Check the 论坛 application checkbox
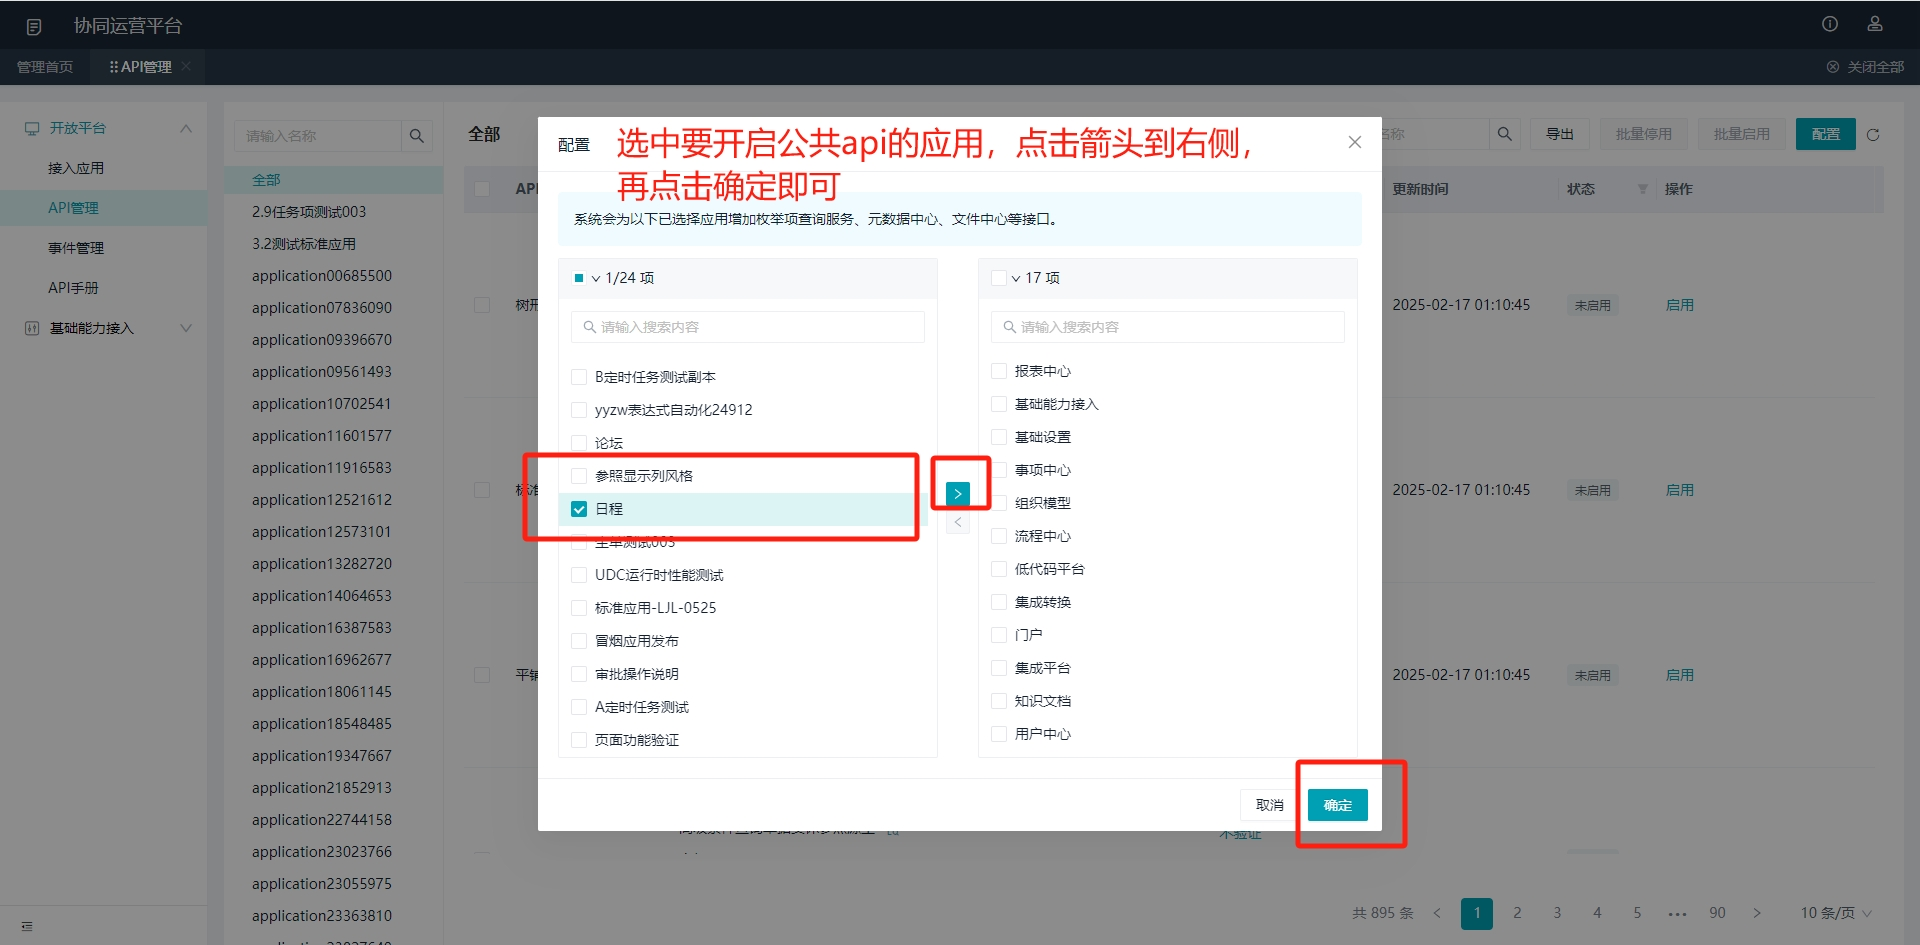The height and width of the screenshot is (945, 1920). pyautogui.click(x=579, y=443)
